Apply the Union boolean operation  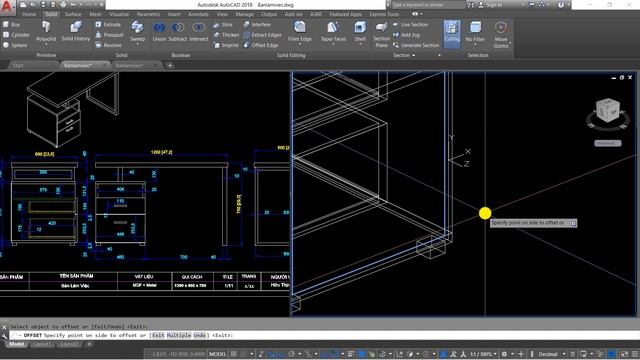coord(159,31)
